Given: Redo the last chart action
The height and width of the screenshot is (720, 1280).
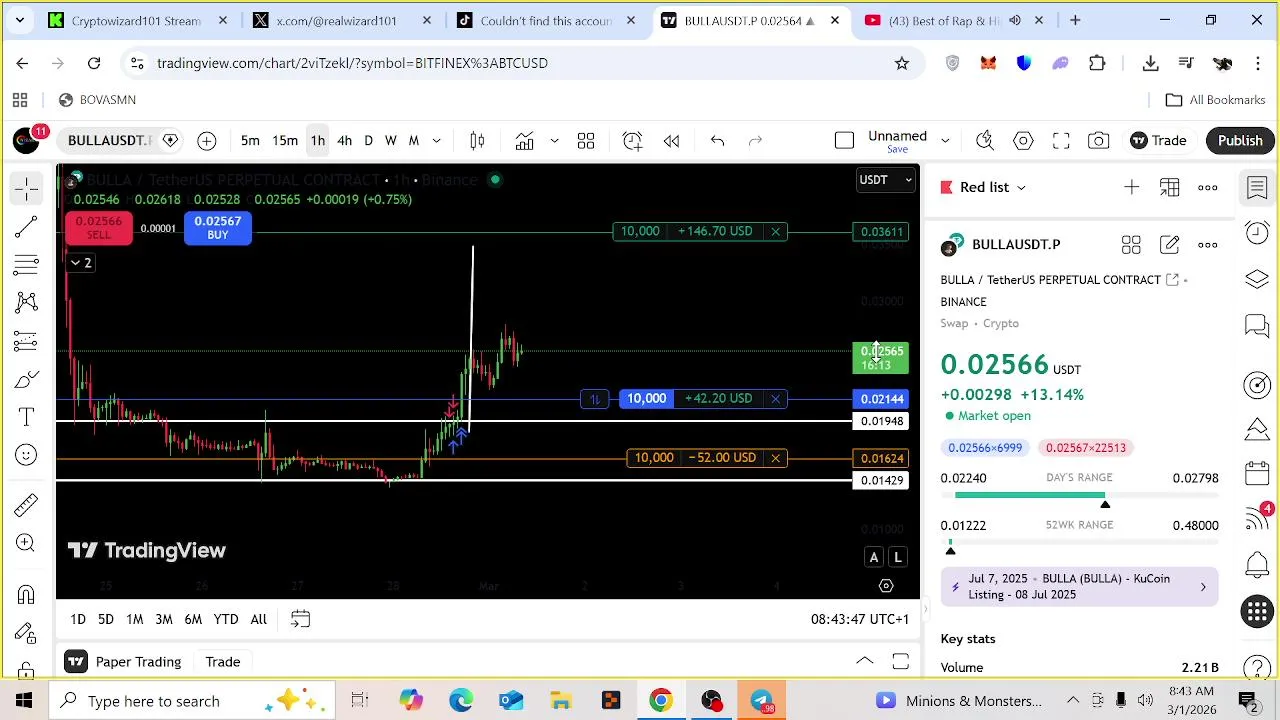Looking at the screenshot, I should [x=756, y=141].
